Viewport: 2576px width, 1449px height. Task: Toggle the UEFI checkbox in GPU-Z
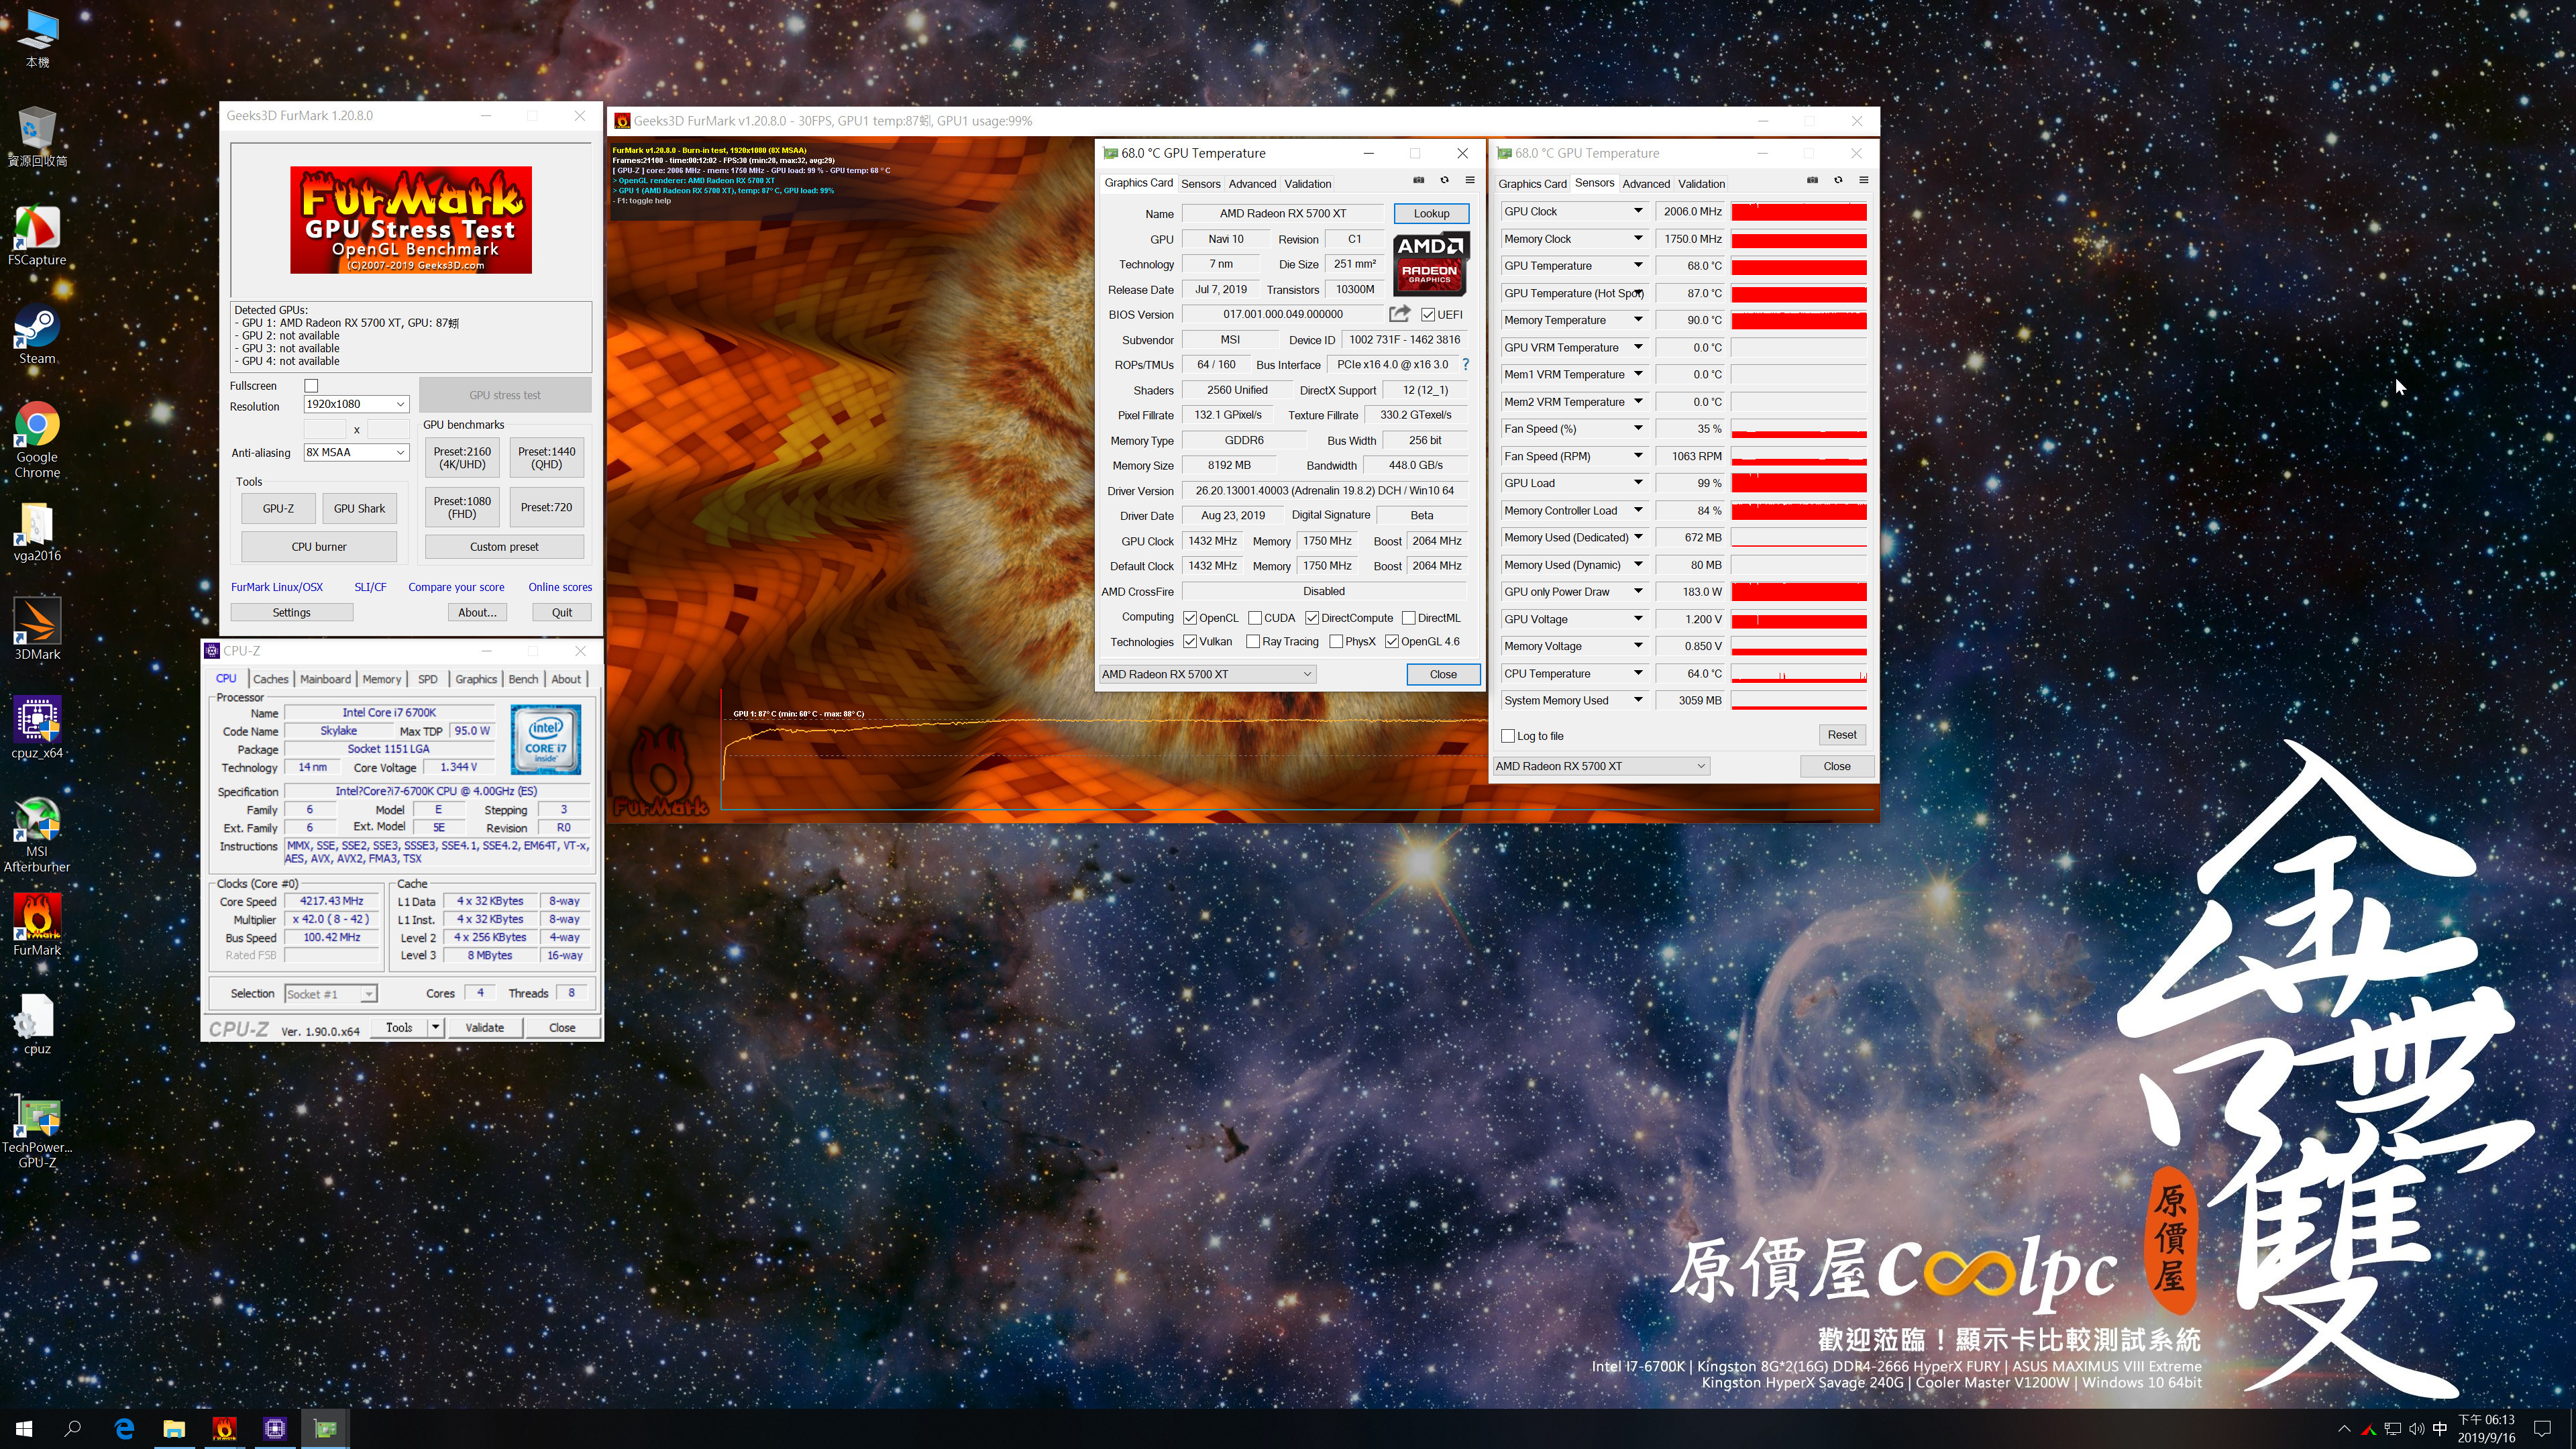tap(1428, 315)
